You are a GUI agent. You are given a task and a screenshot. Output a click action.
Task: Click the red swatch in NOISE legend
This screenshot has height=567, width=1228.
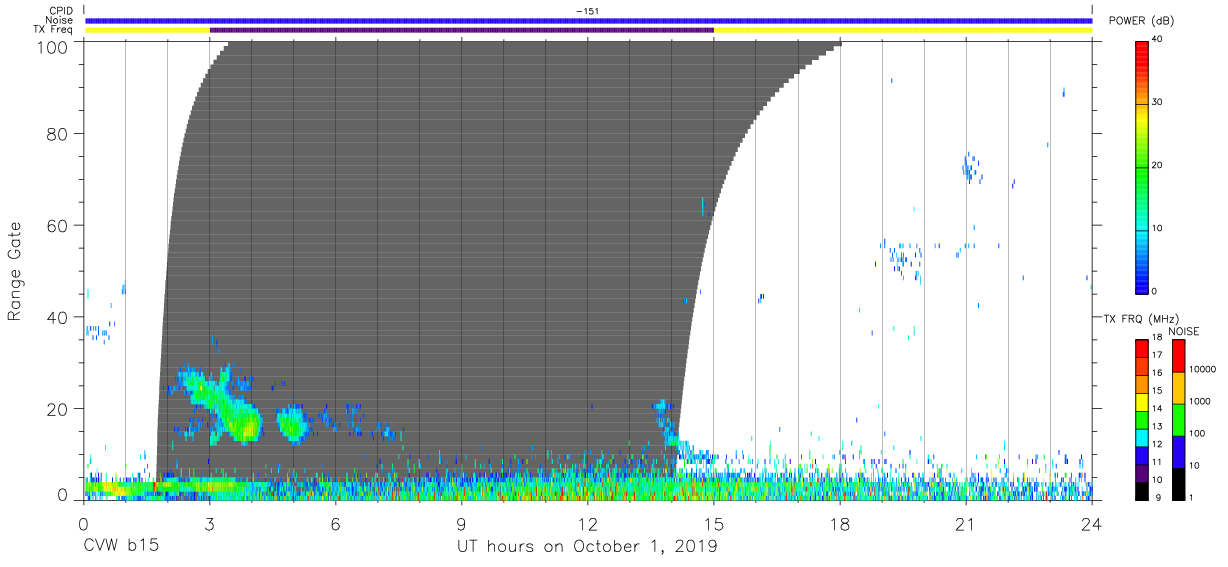click(x=1178, y=356)
